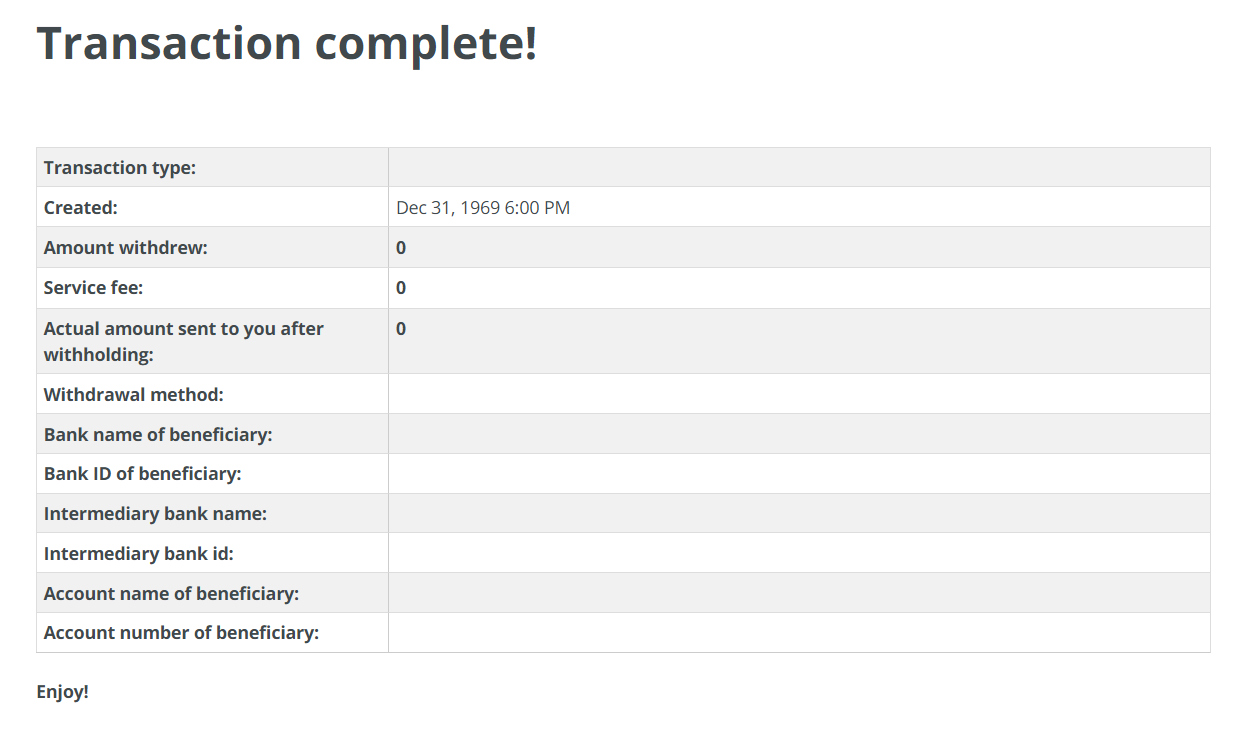Select the "Created:" row label

[81, 208]
